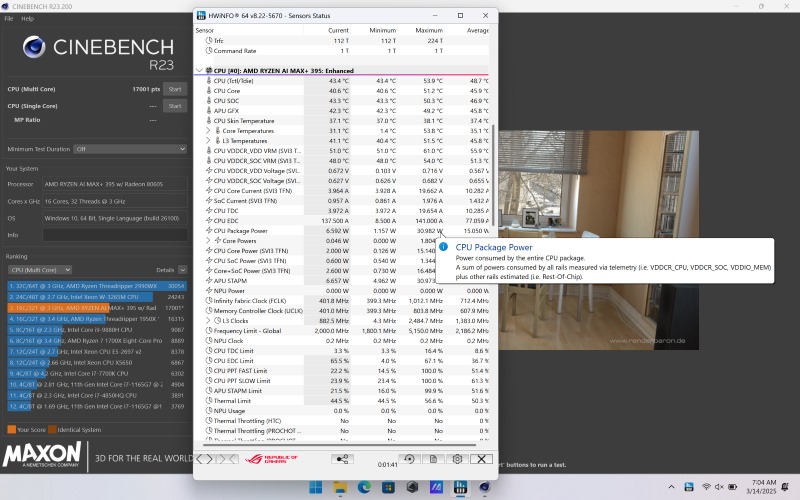This screenshot has height=500, width=800.
Task: Select ranking row Intel Core i7-7700K
Action: click(x=97, y=373)
